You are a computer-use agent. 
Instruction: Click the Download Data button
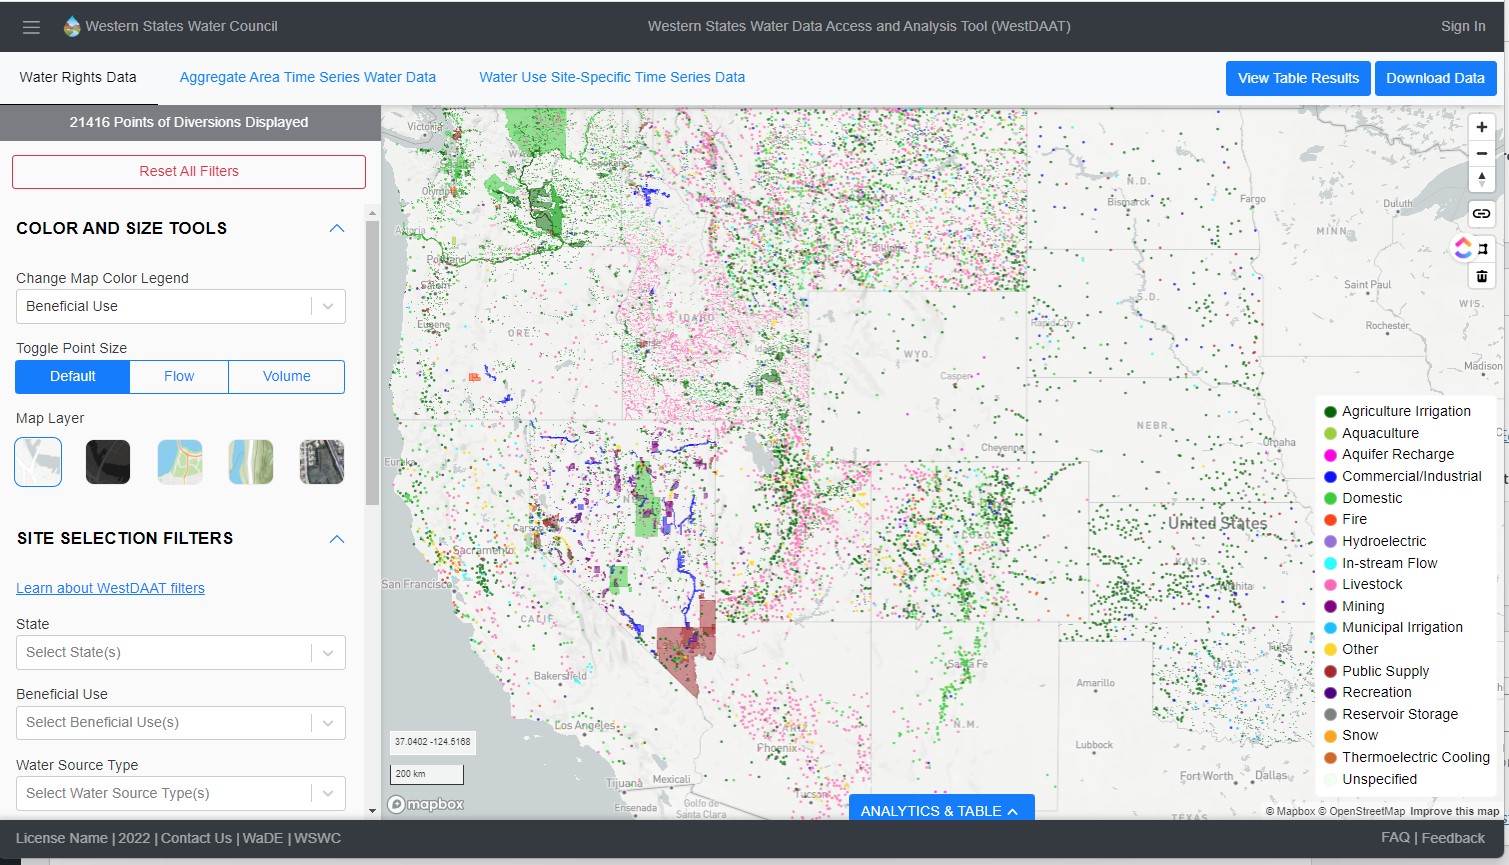pyautogui.click(x=1434, y=78)
